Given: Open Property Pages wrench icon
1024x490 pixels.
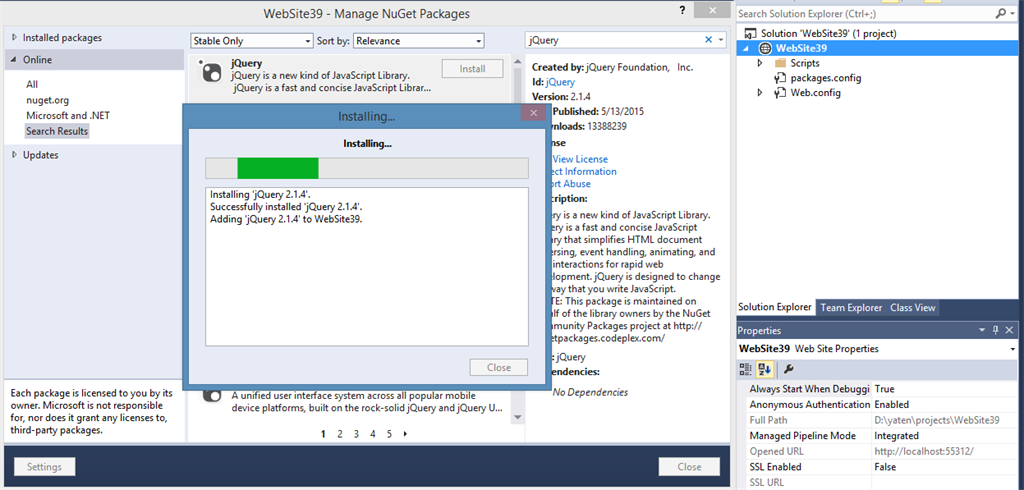Looking at the screenshot, I should tap(788, 370).
